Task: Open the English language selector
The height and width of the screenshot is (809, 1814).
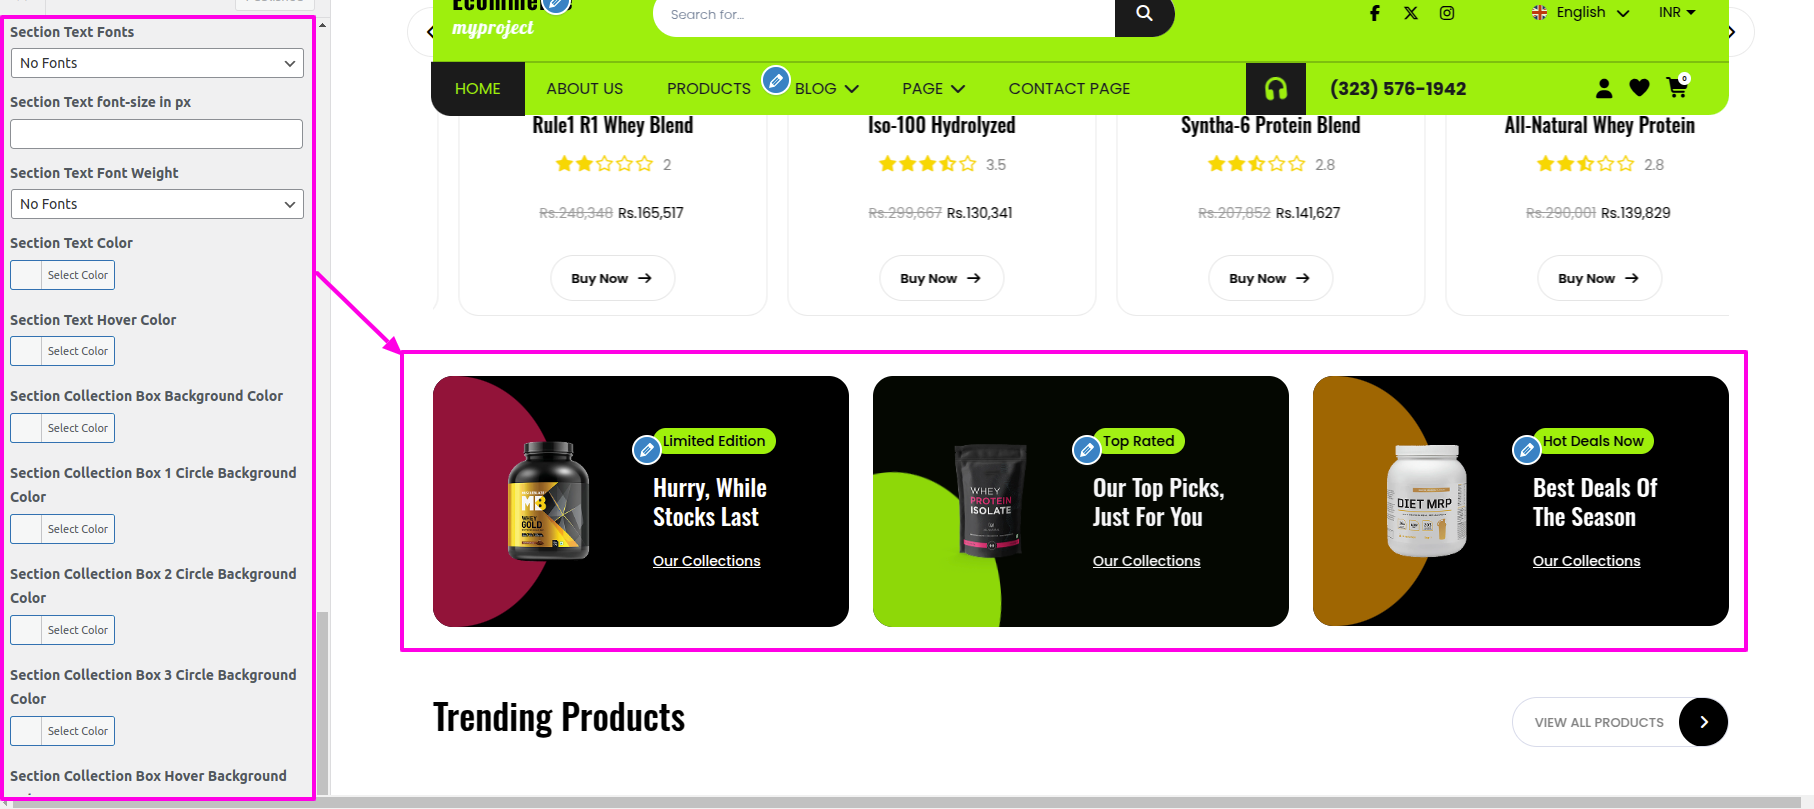Action: (x=1580, y=12)
